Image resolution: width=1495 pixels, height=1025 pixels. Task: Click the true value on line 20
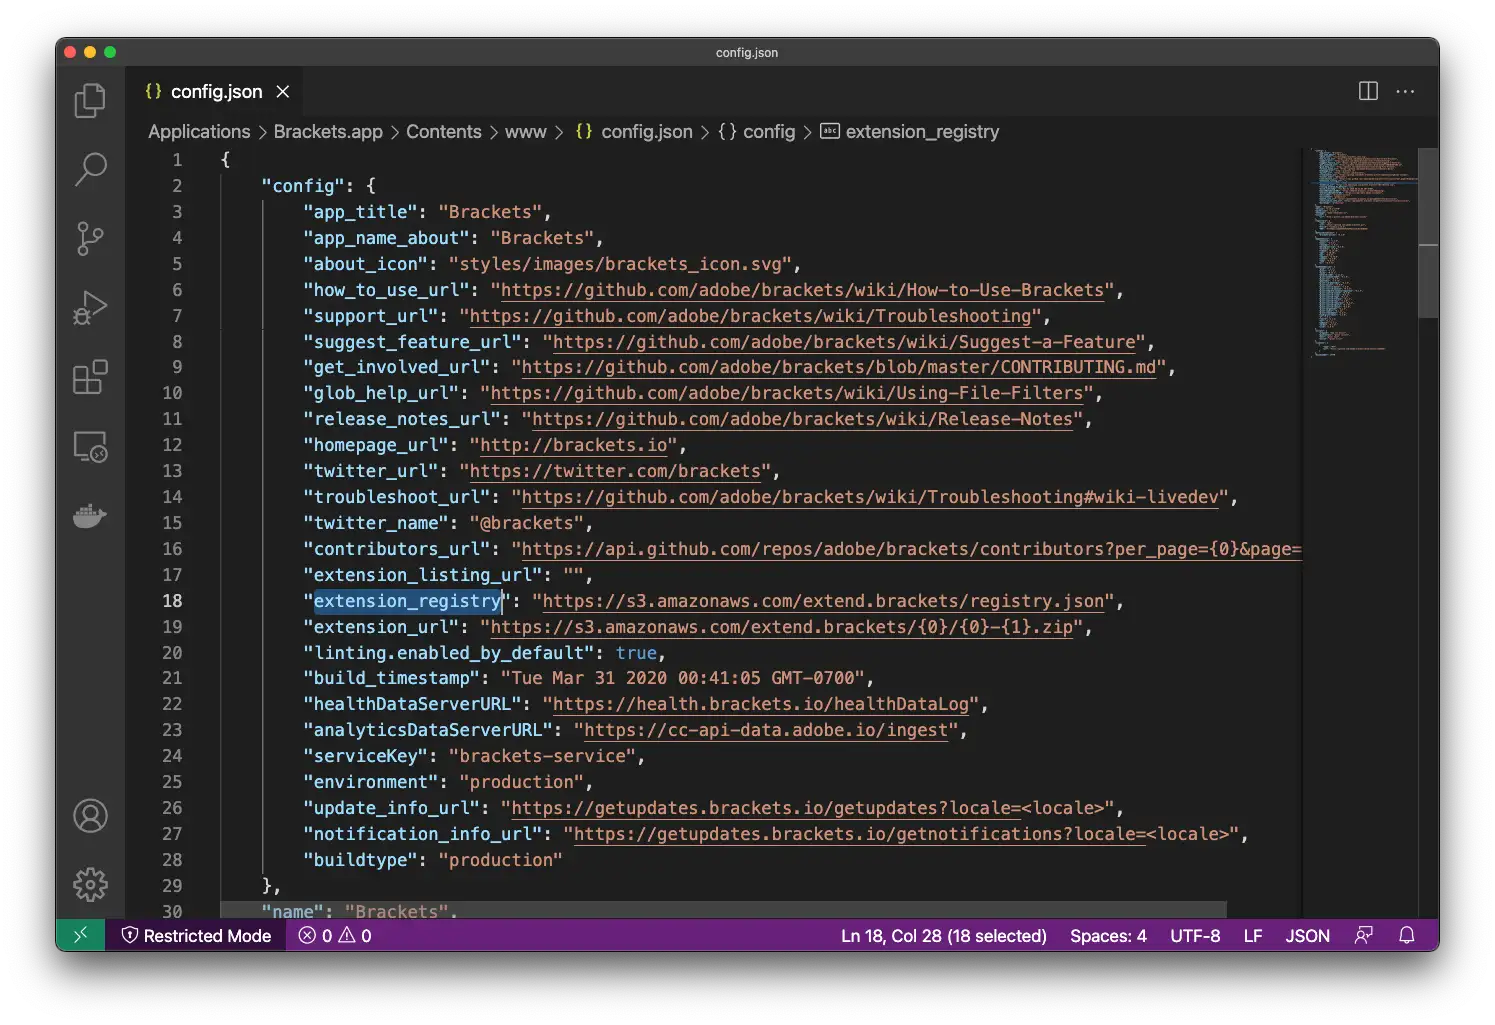pyautogui.click(x=636, y=653)
